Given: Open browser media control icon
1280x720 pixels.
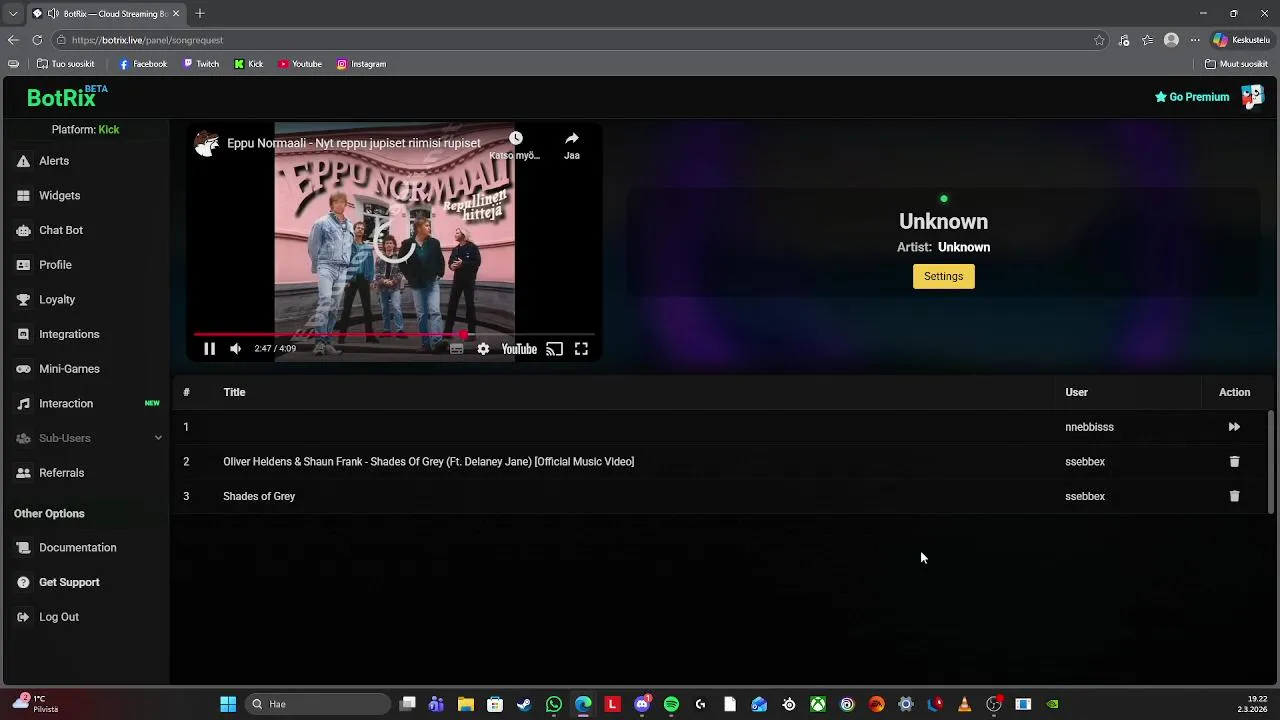Looking at the screenshot, I should coord(1124,40).
